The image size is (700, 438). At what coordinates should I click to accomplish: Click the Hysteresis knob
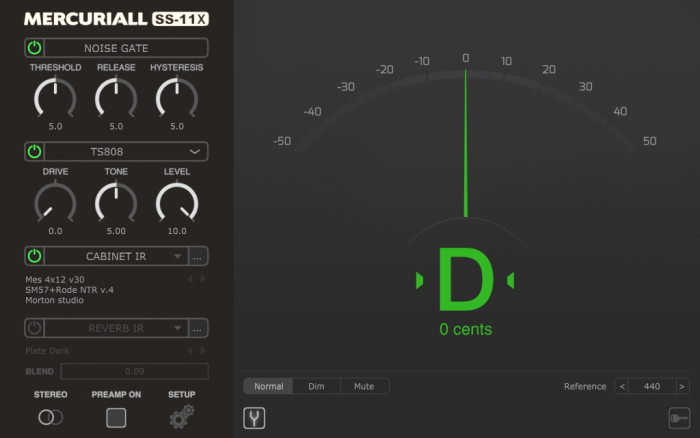click(x=177, y=97)
